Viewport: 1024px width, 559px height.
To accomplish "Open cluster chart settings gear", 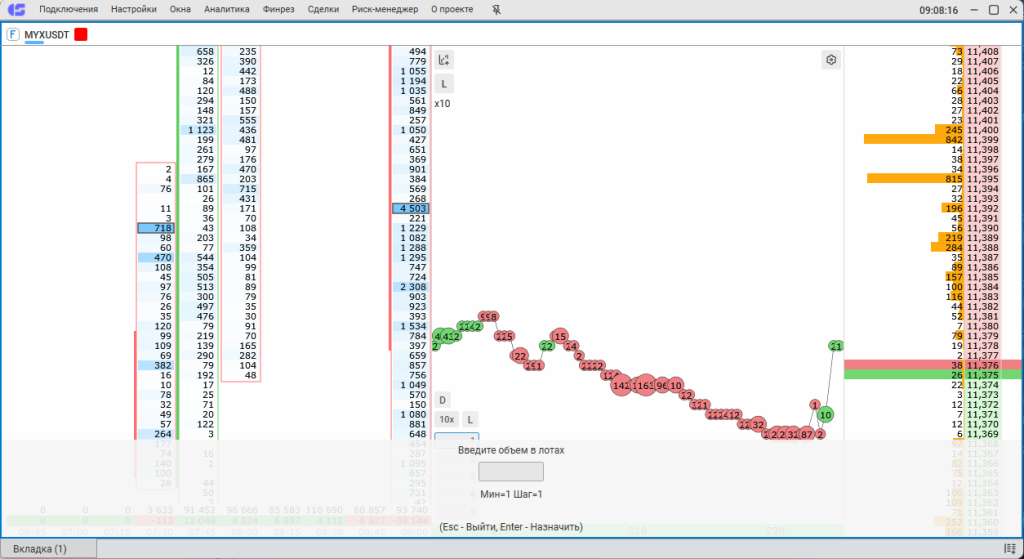I will point(831,60).
